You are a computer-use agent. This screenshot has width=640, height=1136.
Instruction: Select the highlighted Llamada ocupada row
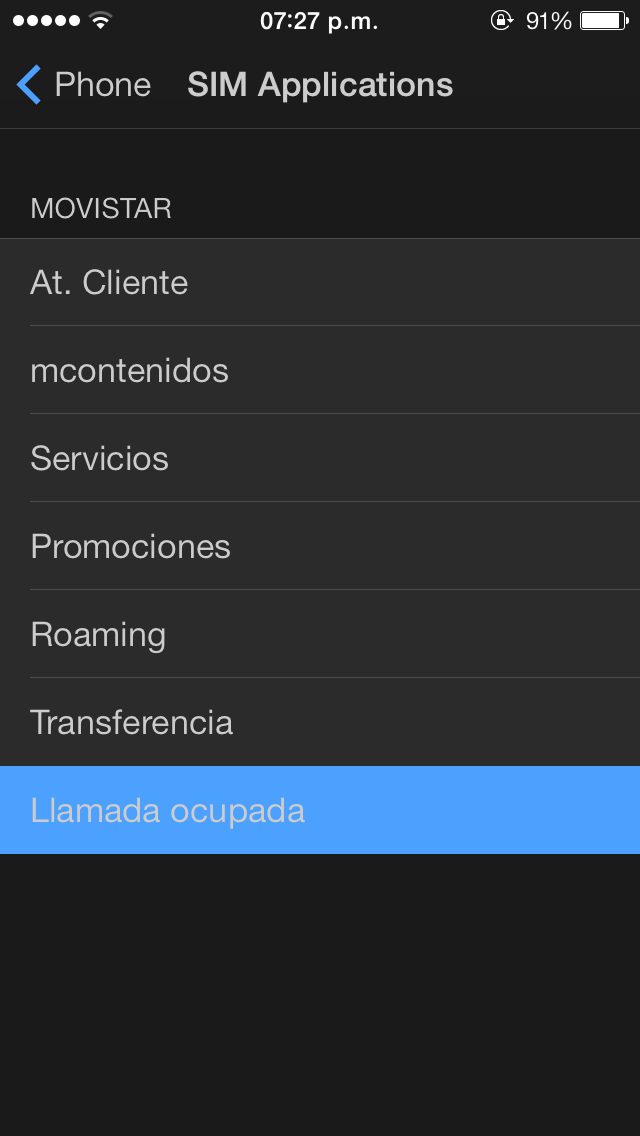(320, 810)
